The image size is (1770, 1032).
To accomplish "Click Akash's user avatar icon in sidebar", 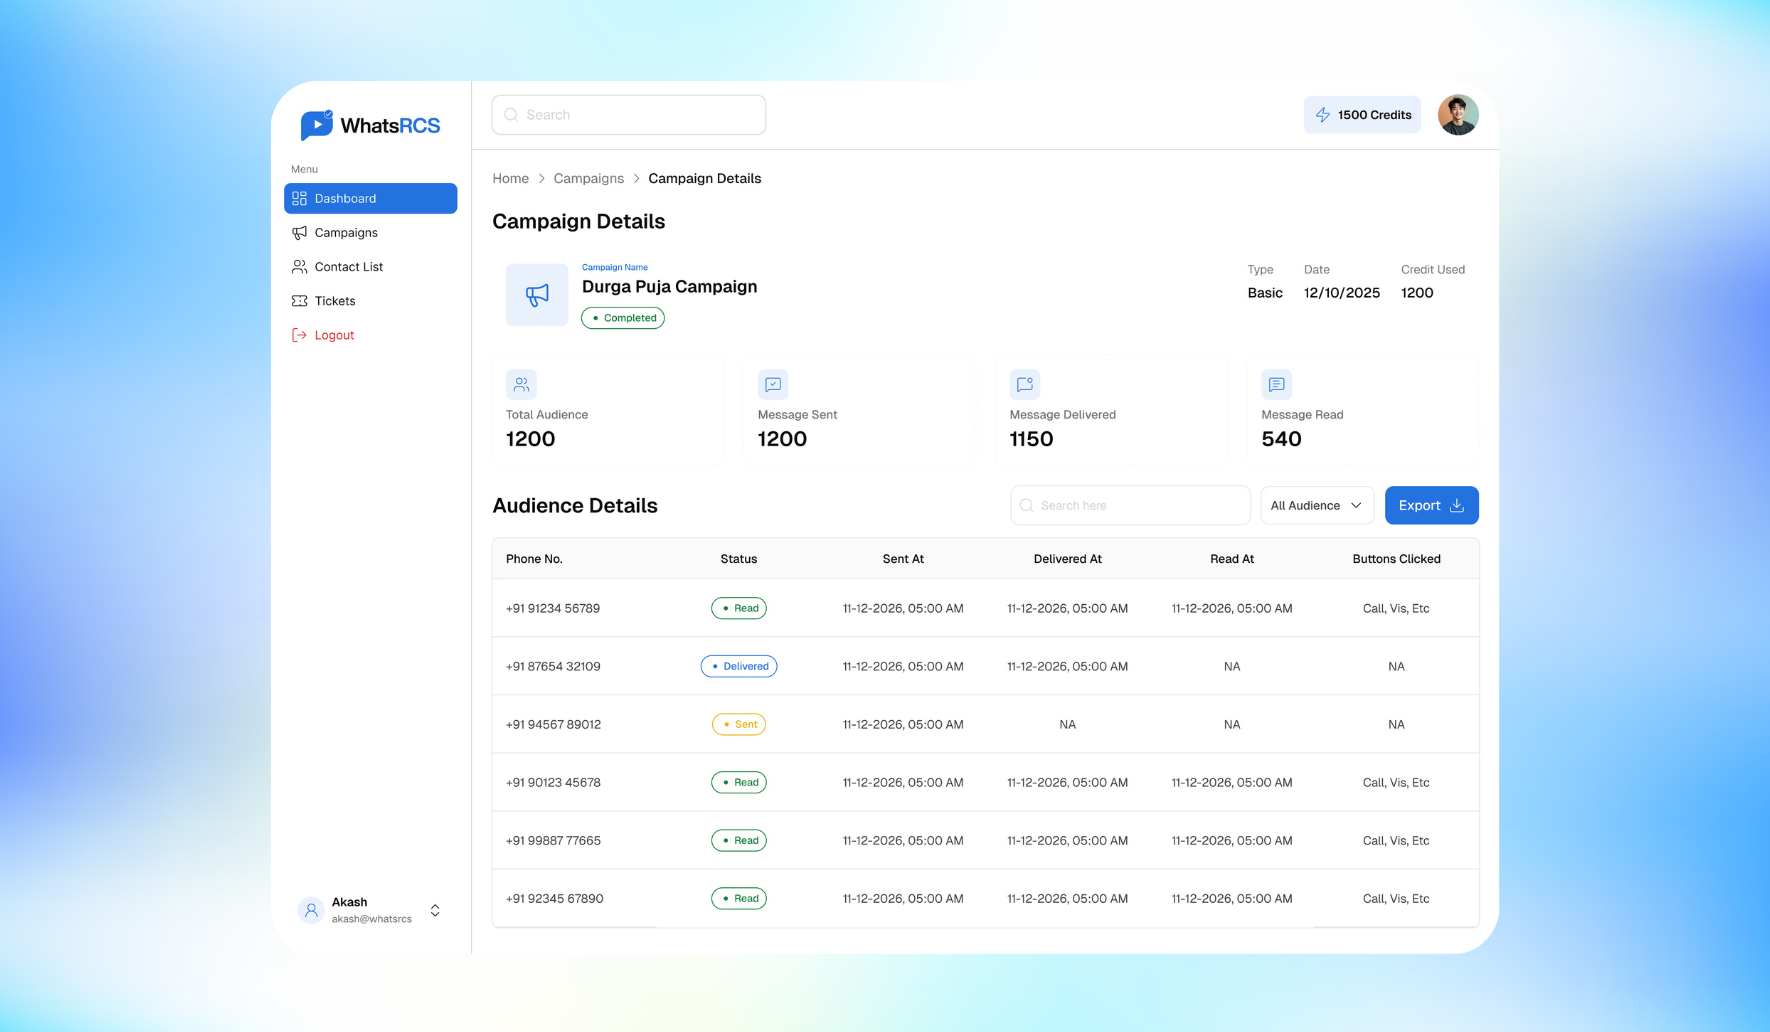I will click(311, 910).
